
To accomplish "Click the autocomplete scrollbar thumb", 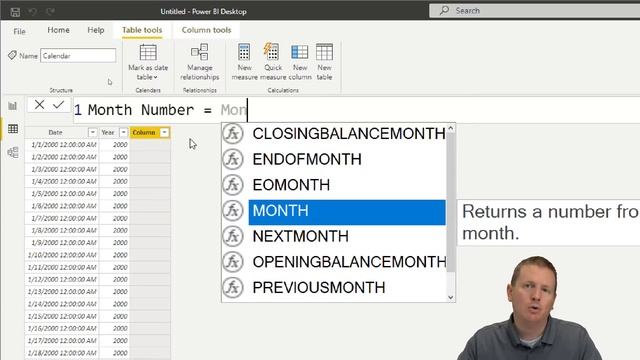I will (451, 202).
